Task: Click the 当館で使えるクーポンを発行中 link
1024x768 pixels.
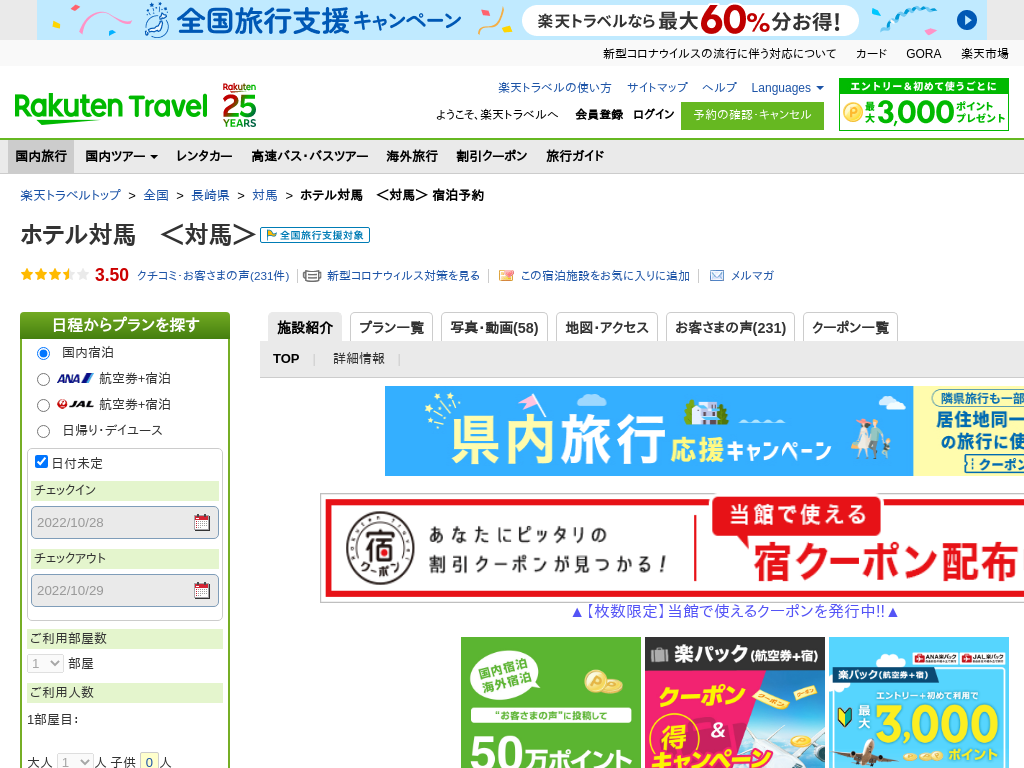Action: point(735,611)
